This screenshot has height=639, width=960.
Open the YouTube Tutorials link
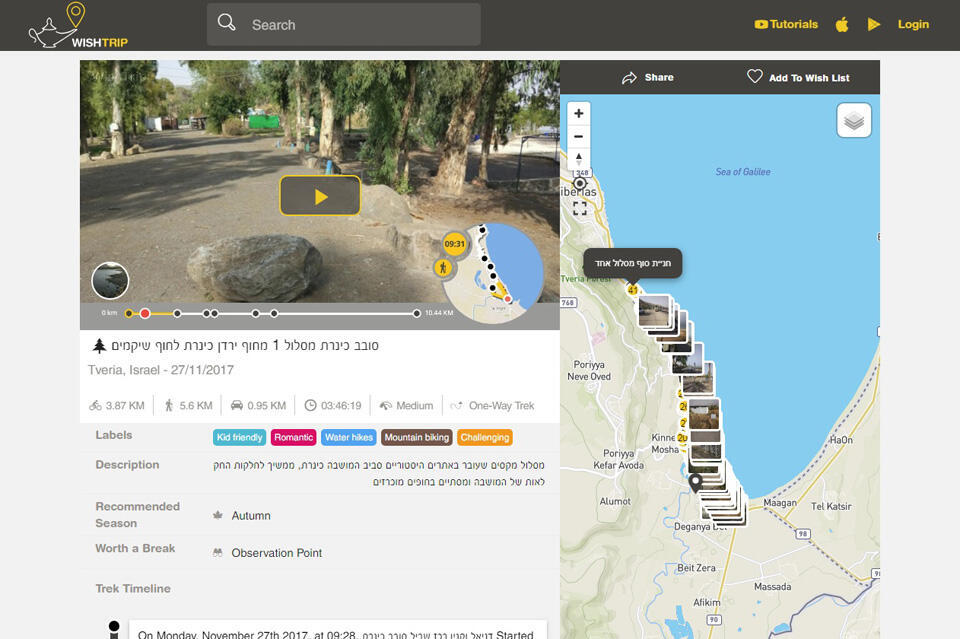pyautogui.click(x=786, y=25)
